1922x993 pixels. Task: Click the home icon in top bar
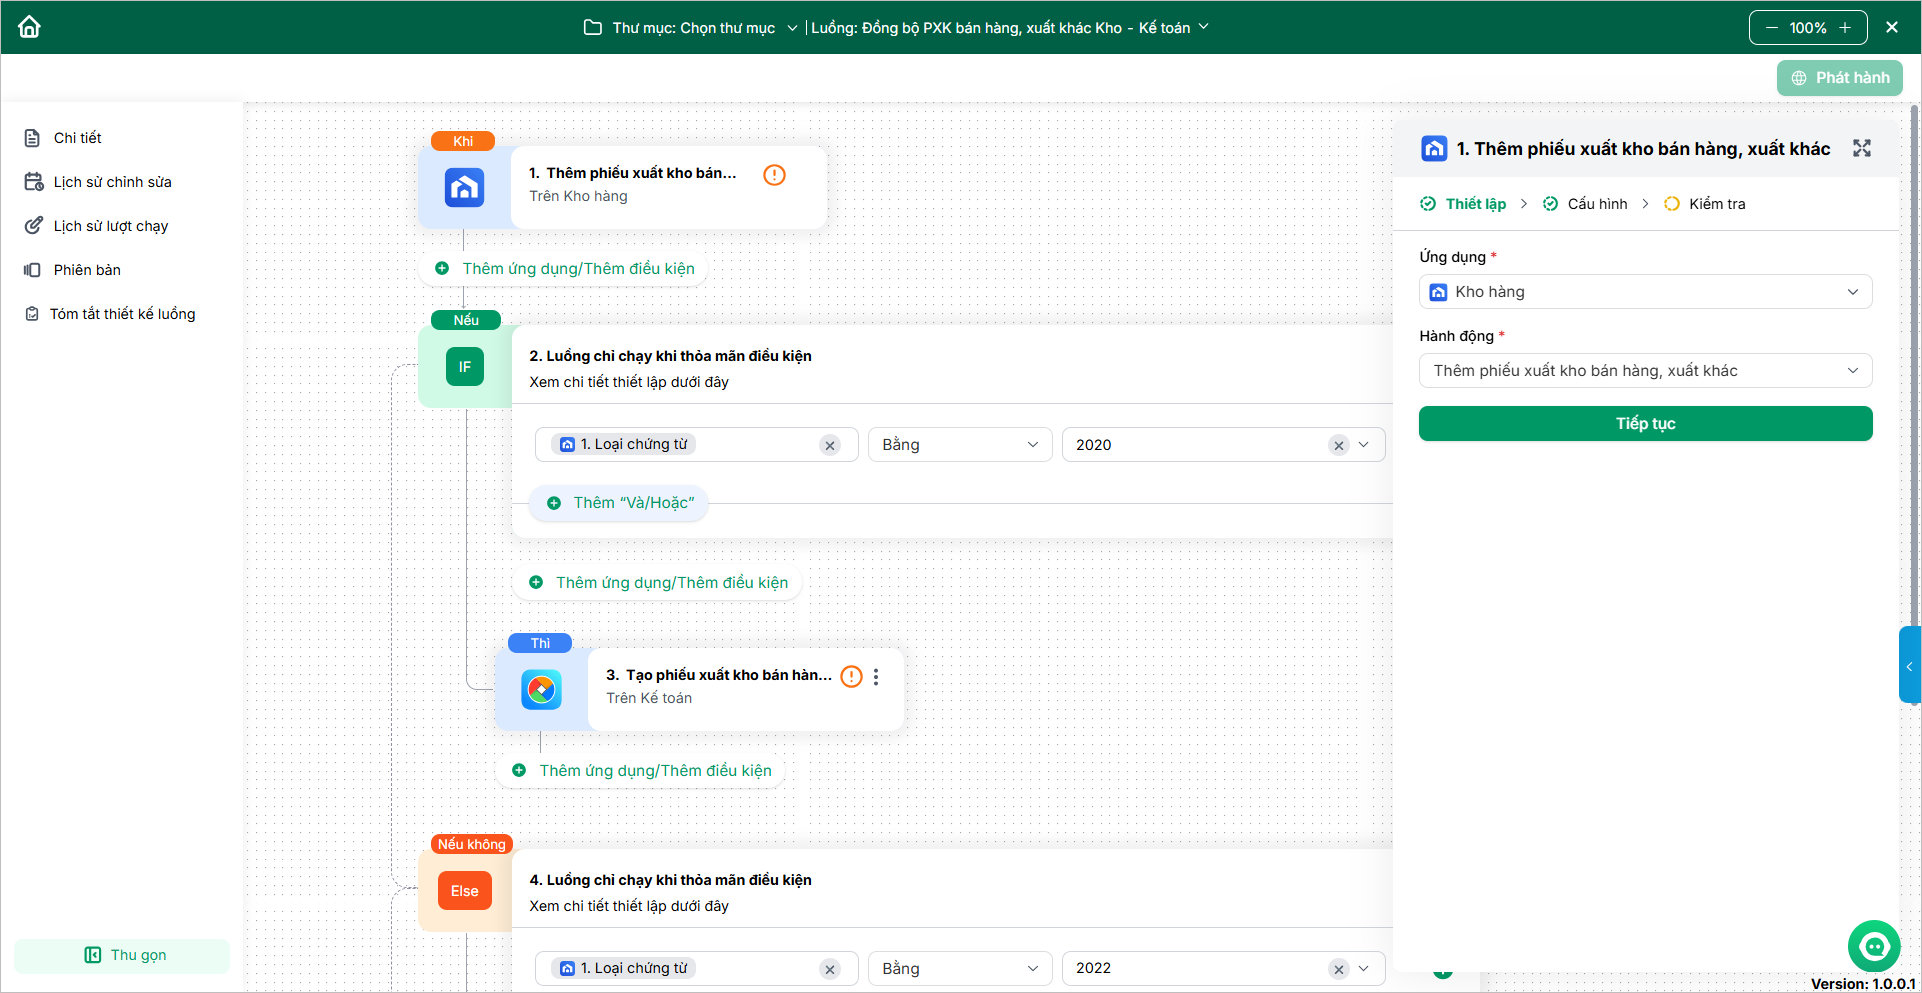30,27
